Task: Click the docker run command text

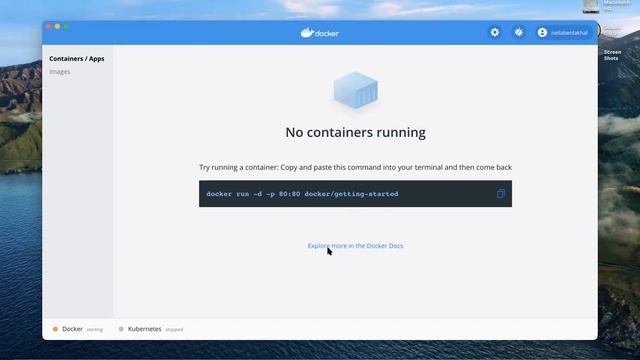Action: 302,194
